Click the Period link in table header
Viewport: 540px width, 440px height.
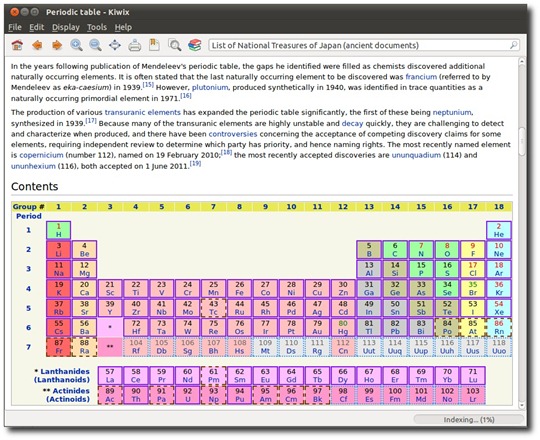(x=29, y=216)
